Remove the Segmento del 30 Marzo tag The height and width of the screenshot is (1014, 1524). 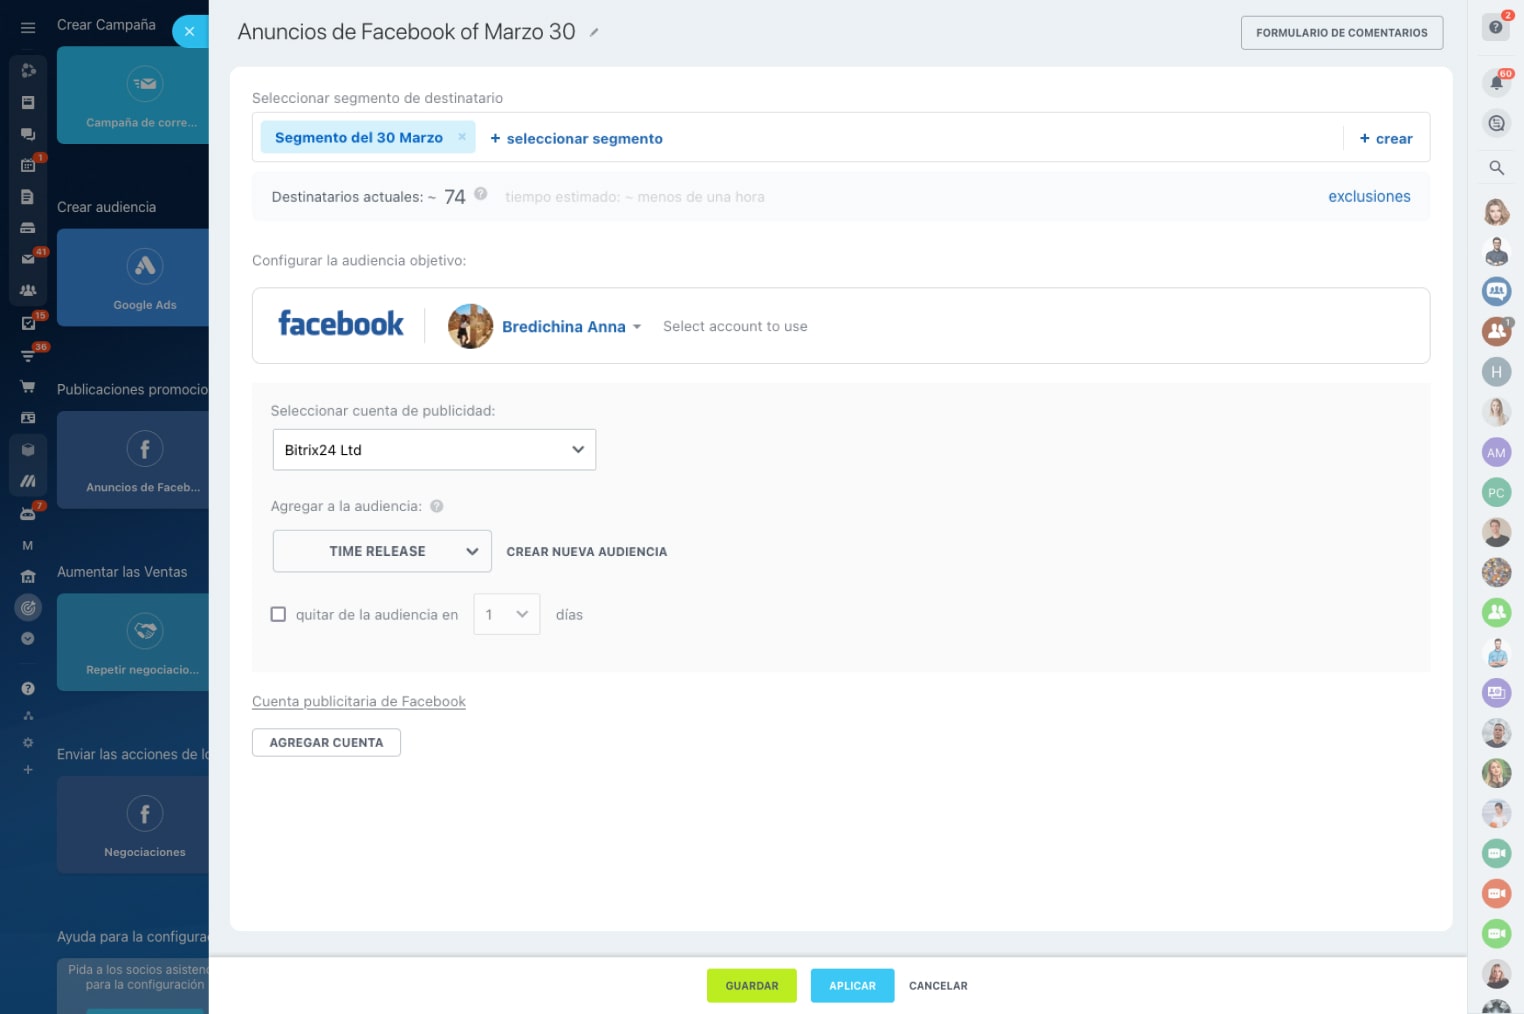(462, 137)
